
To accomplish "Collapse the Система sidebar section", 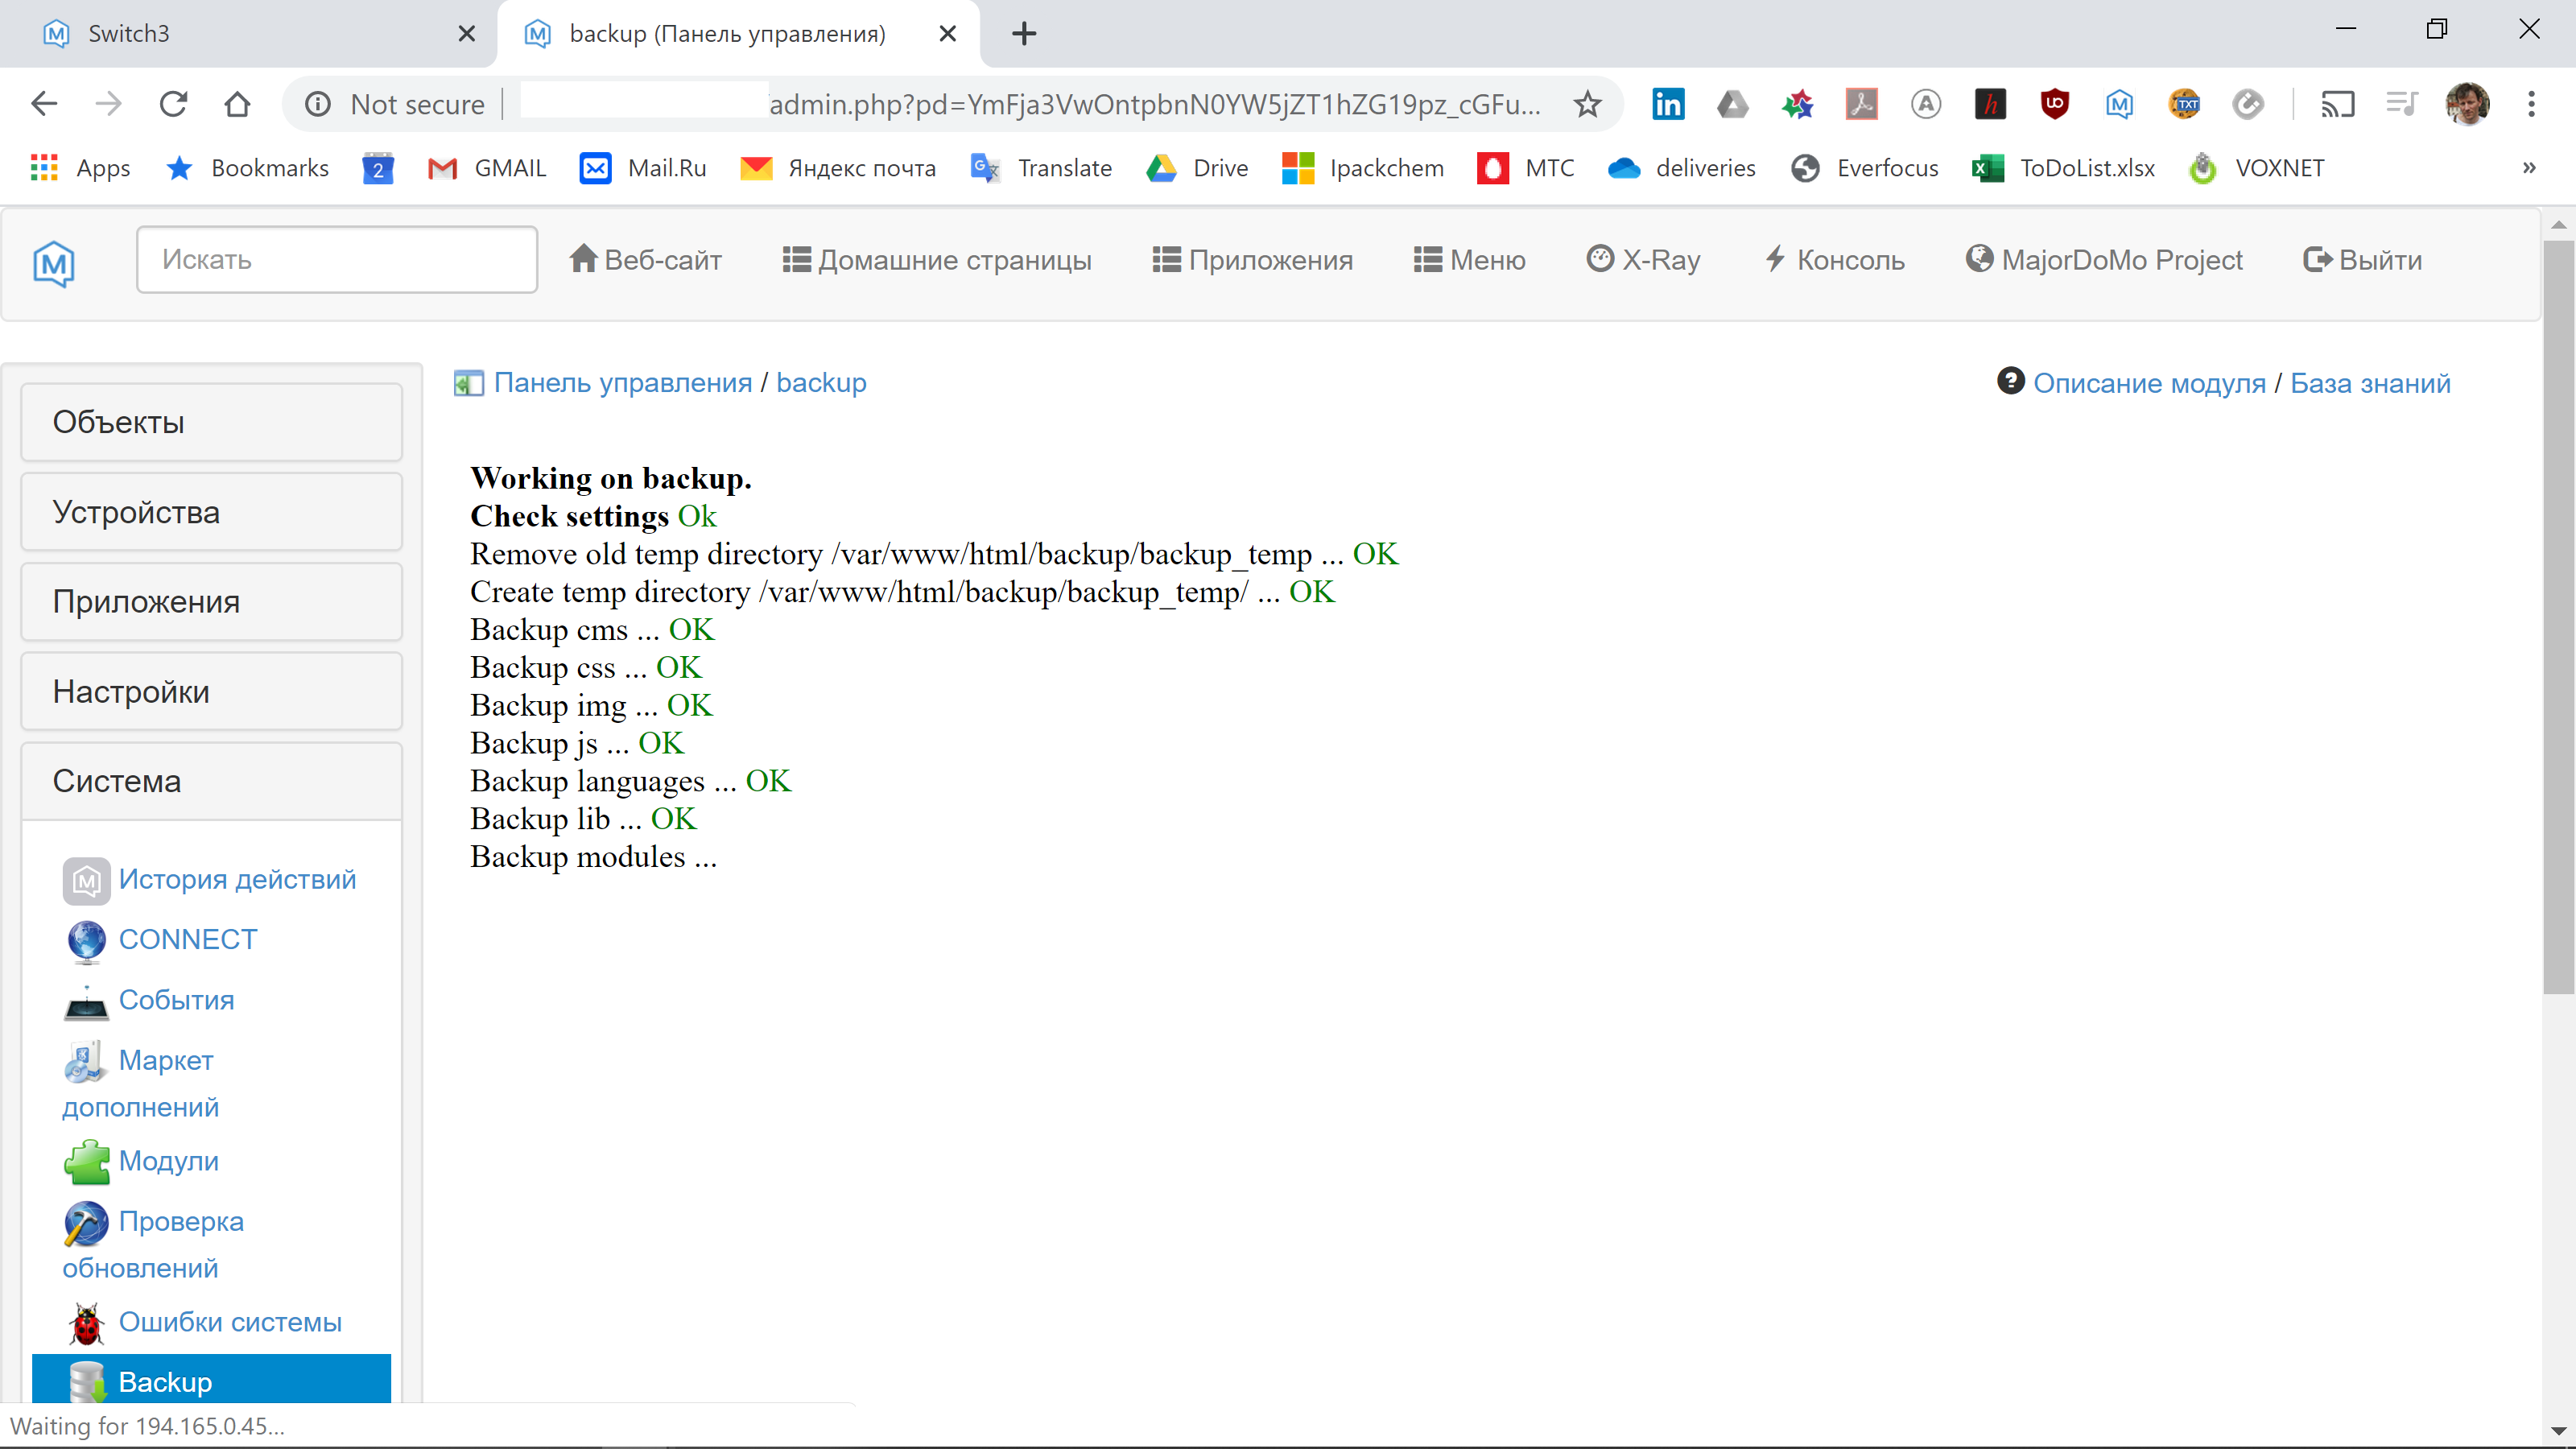I will pyautogui.click(x=117, y=780).
